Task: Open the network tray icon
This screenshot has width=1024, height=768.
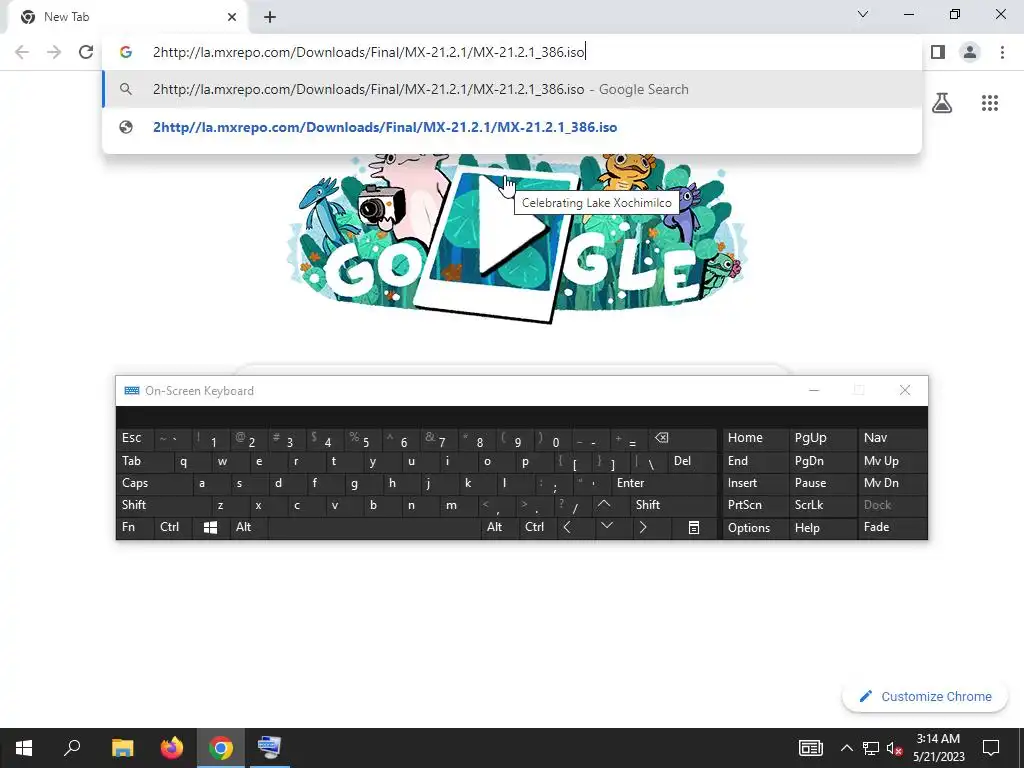Action: click(871, 748)
